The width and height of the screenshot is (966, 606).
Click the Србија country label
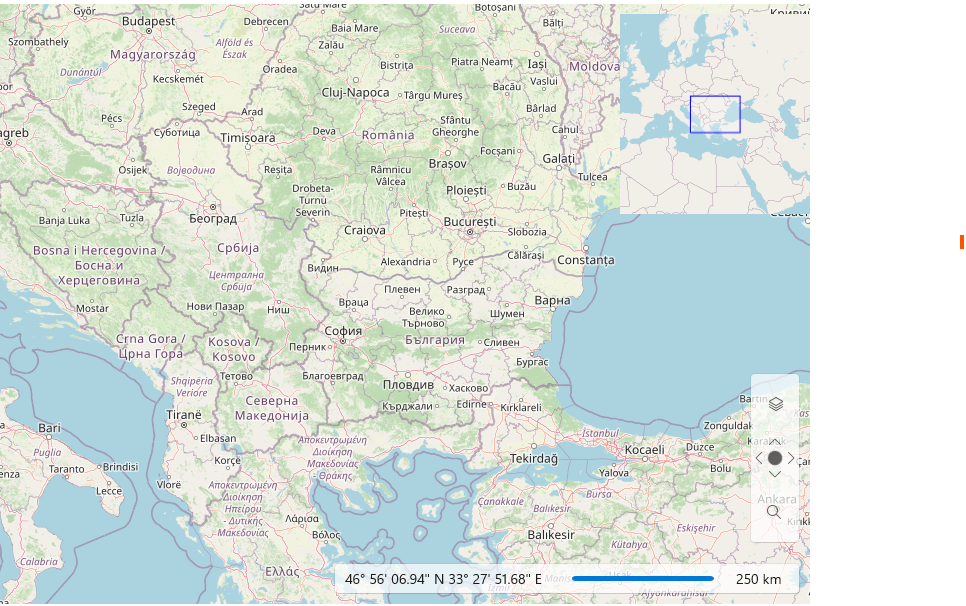(238, 248)
